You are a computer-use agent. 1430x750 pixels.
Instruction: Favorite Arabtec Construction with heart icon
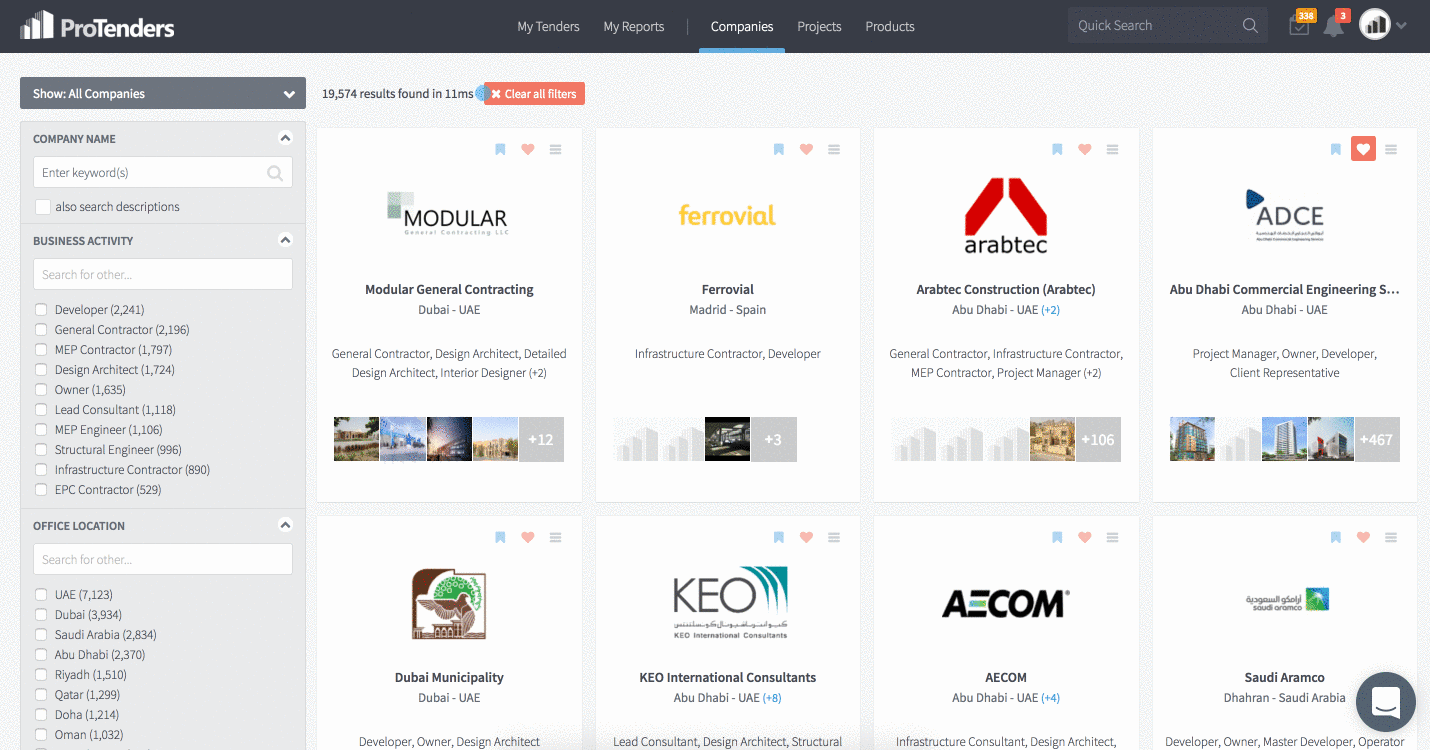pyautogui.click(x=1085, y=149)
